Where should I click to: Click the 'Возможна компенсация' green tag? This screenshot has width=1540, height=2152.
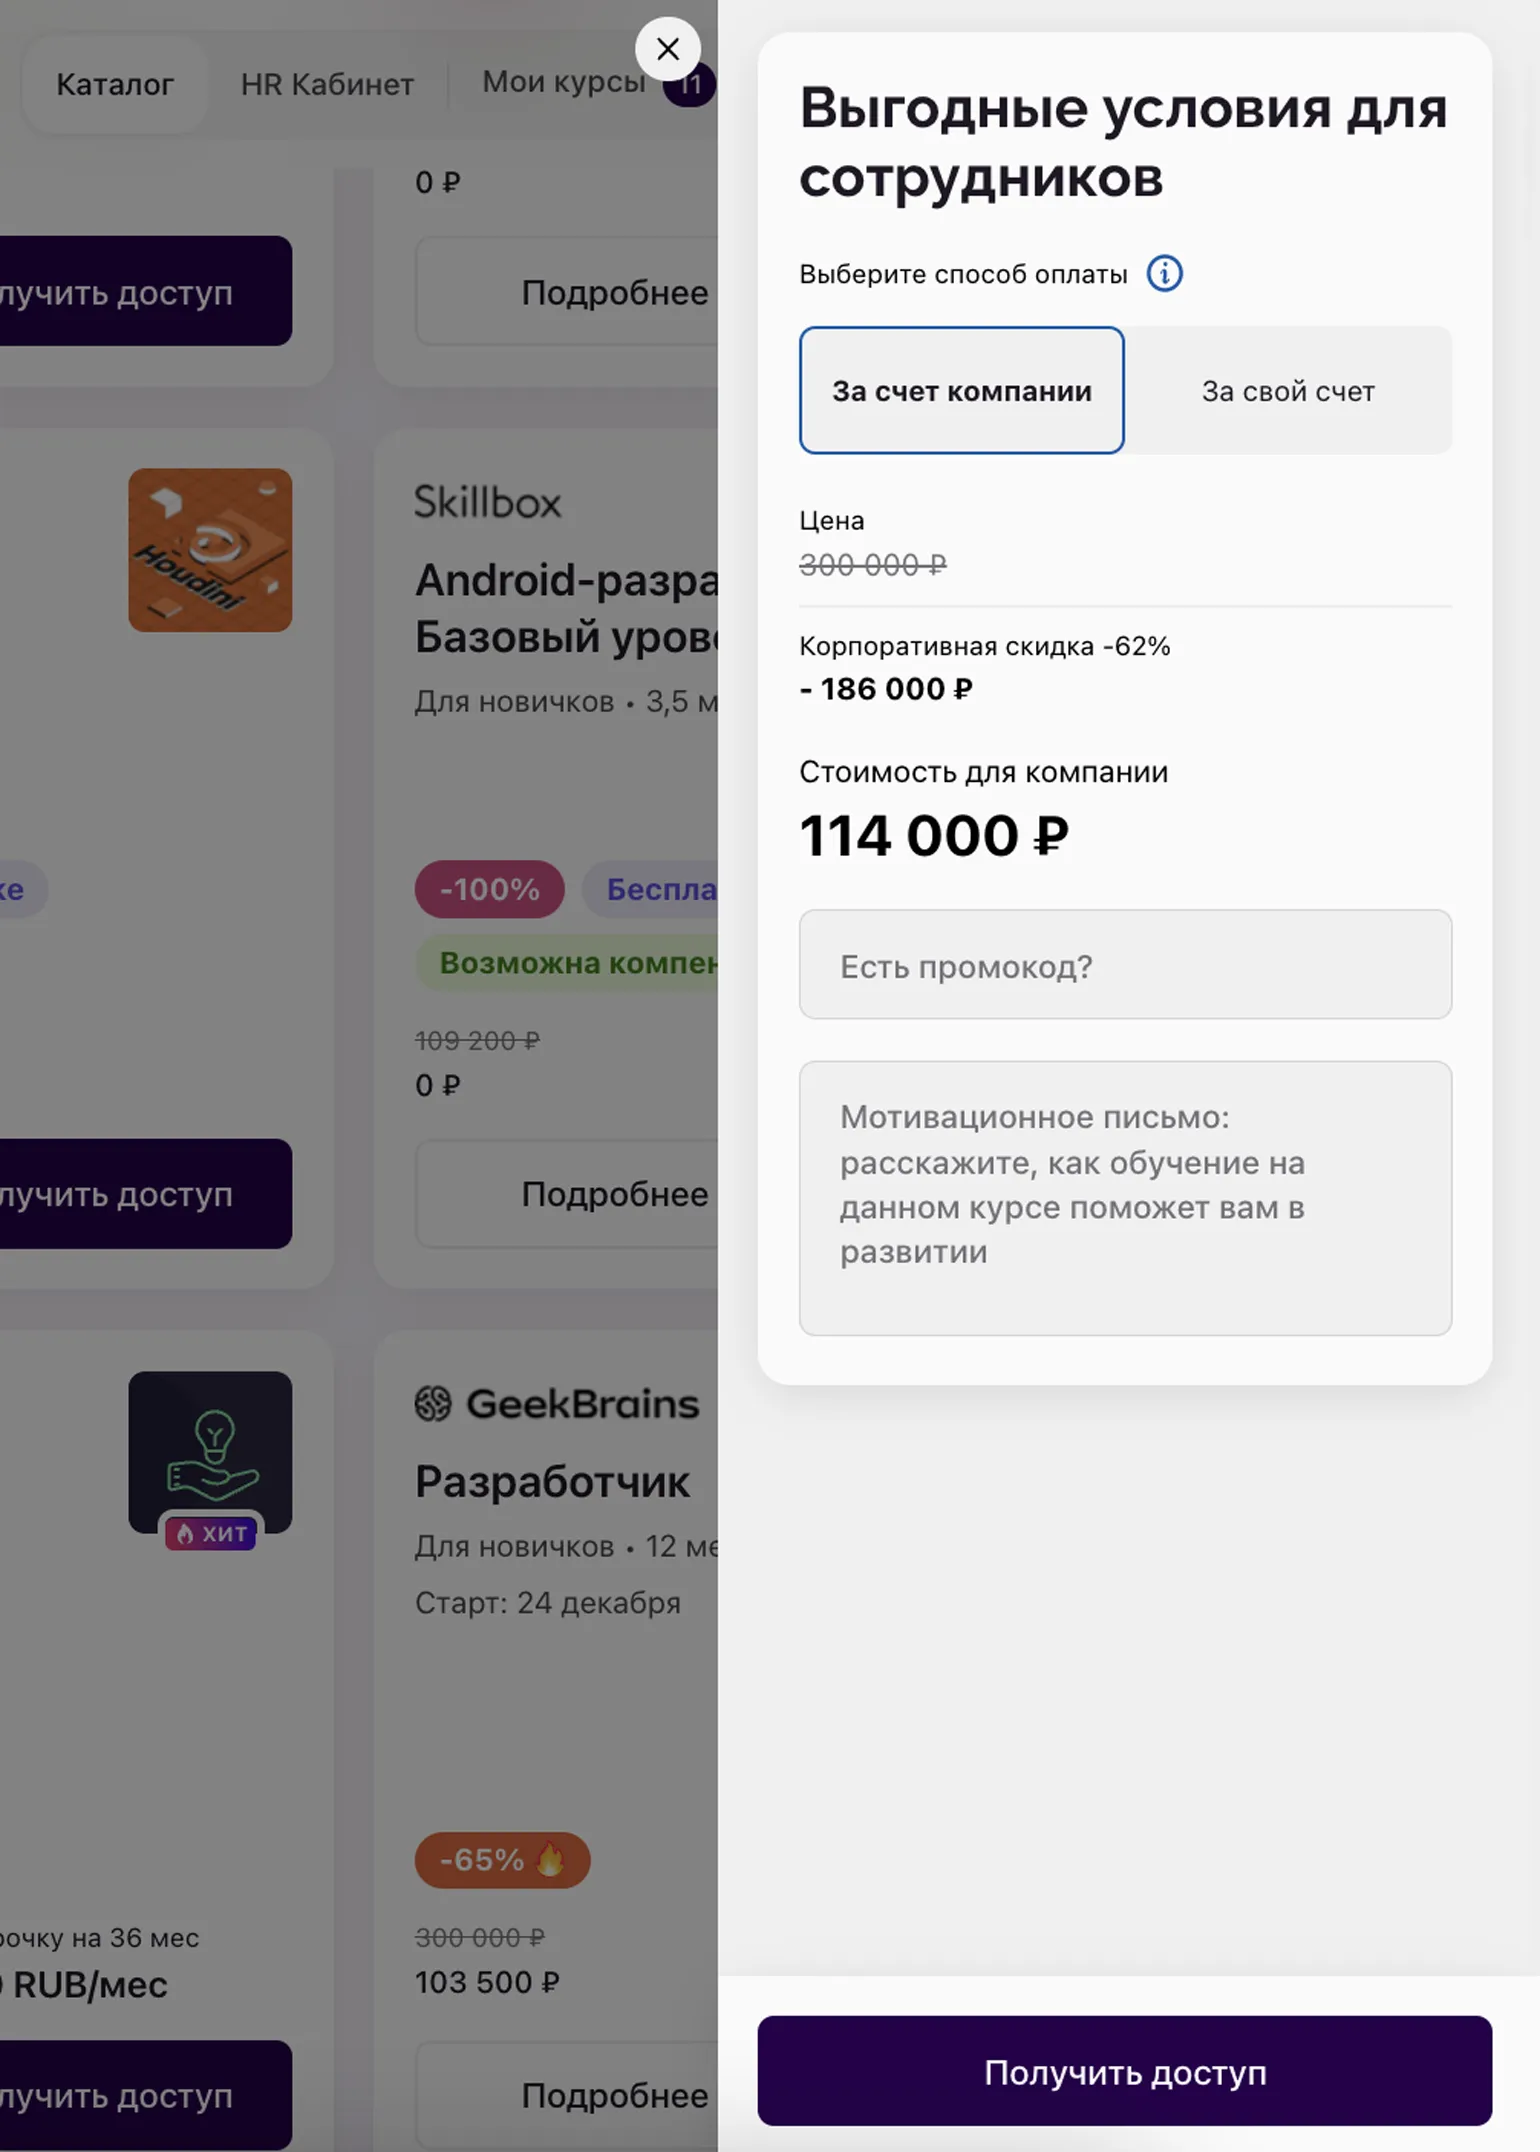[x=578, y=963]
